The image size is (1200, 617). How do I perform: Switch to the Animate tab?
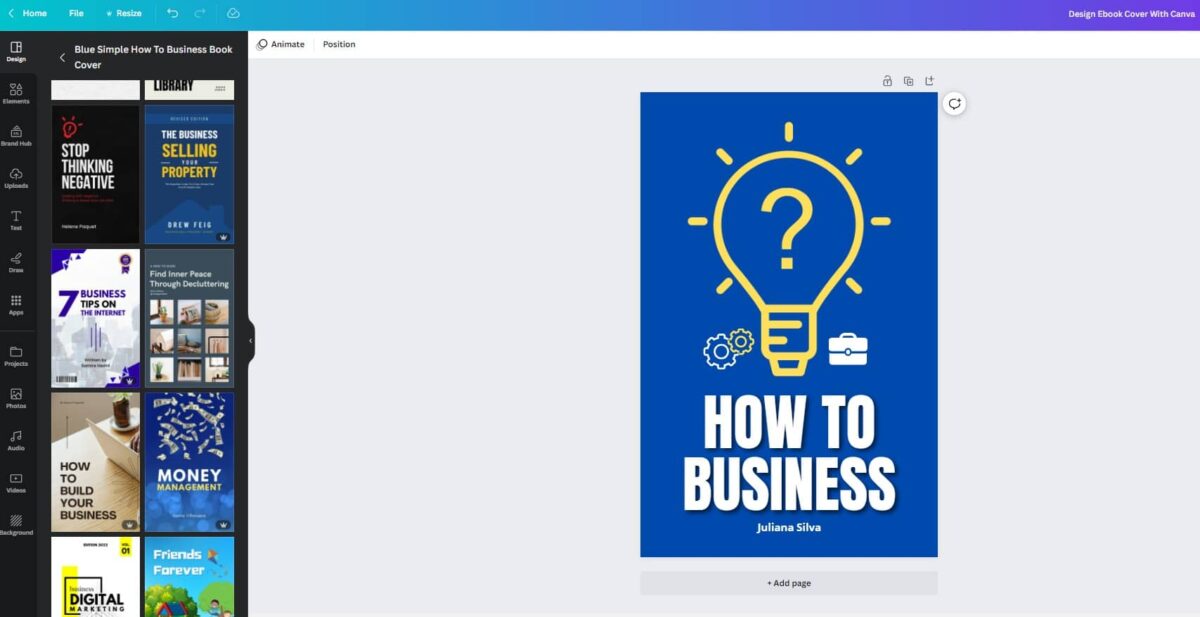(x=281, y=44)
